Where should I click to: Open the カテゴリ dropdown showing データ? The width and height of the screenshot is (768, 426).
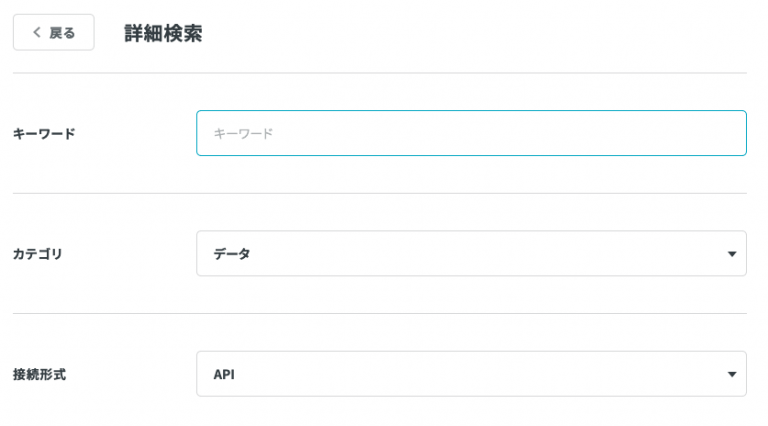(x=471, y=254)
